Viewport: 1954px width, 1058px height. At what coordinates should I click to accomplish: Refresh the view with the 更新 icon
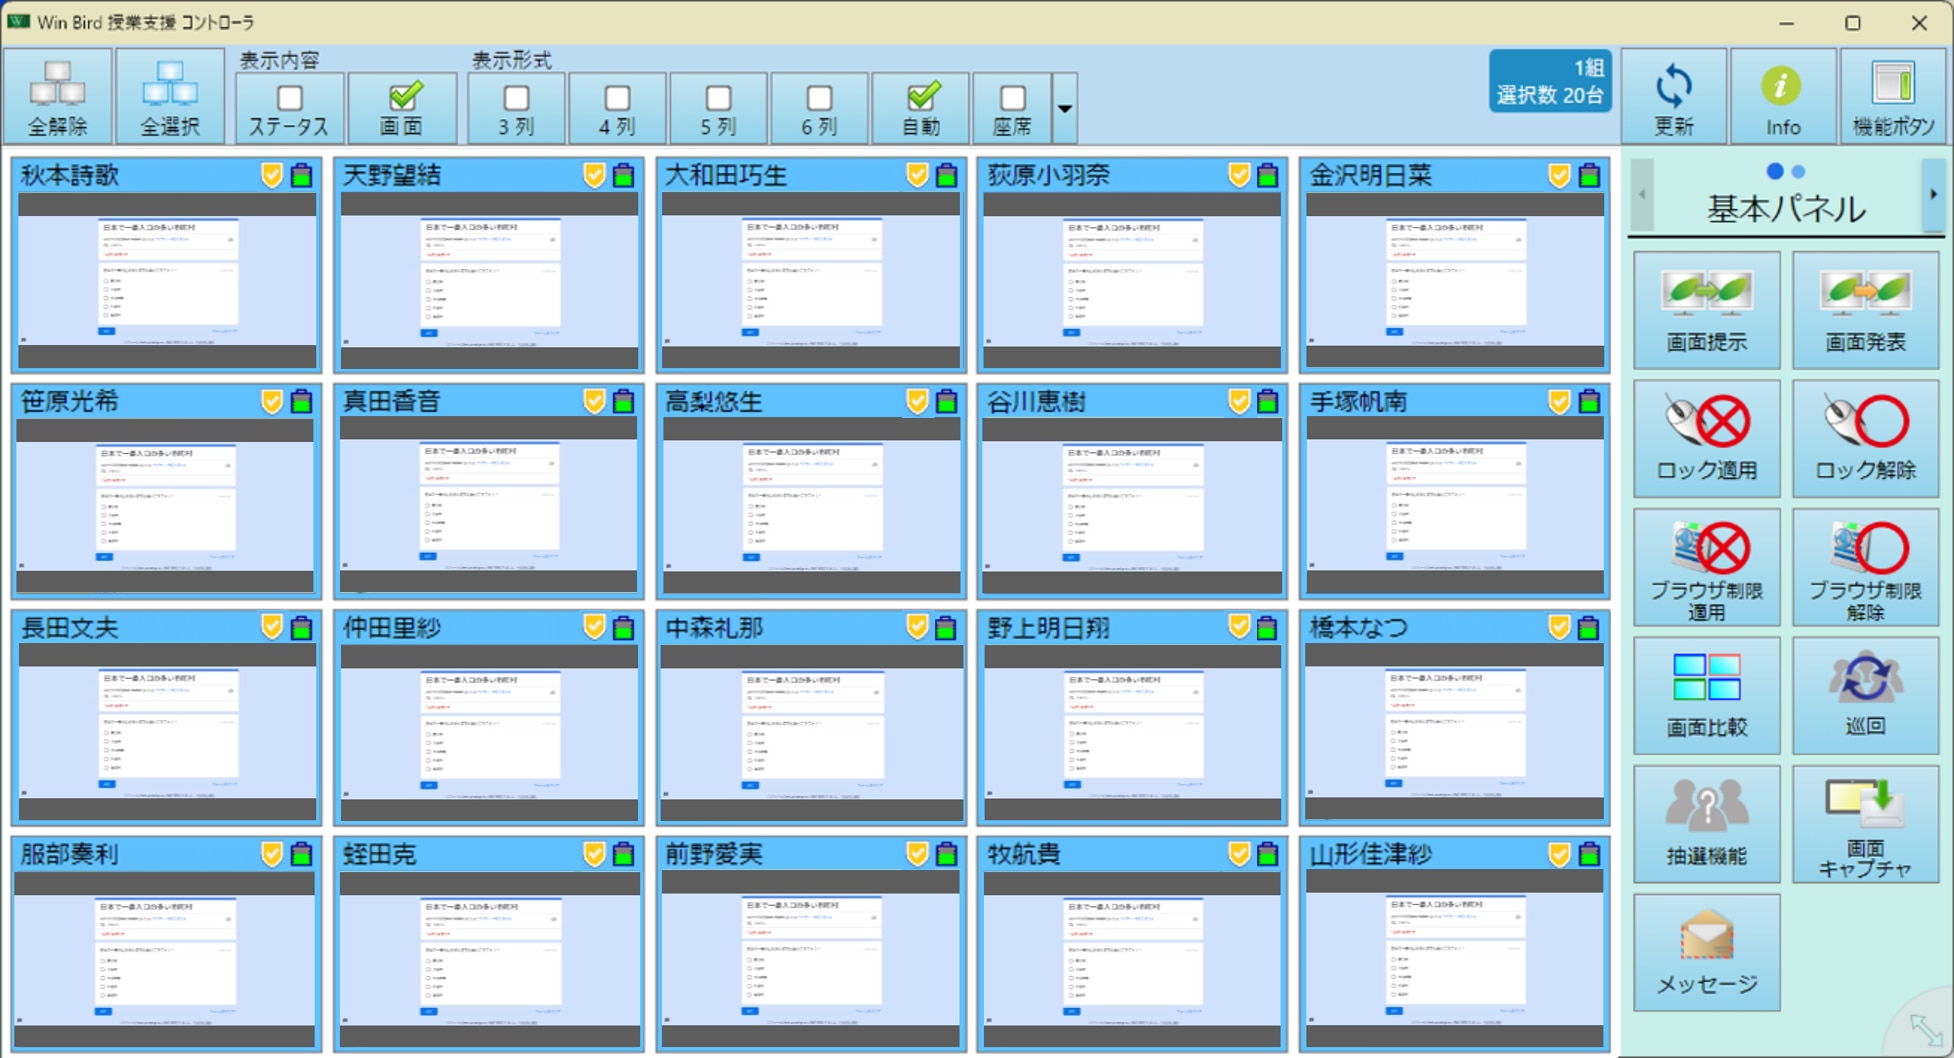(1673, 96)
